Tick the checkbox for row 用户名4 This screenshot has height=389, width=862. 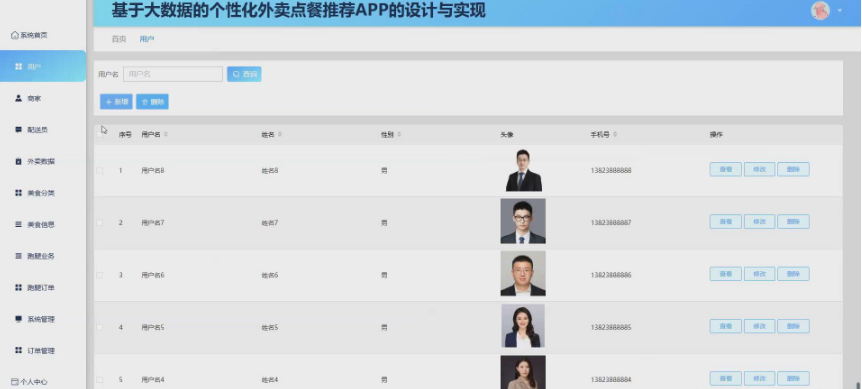(100, 380)
